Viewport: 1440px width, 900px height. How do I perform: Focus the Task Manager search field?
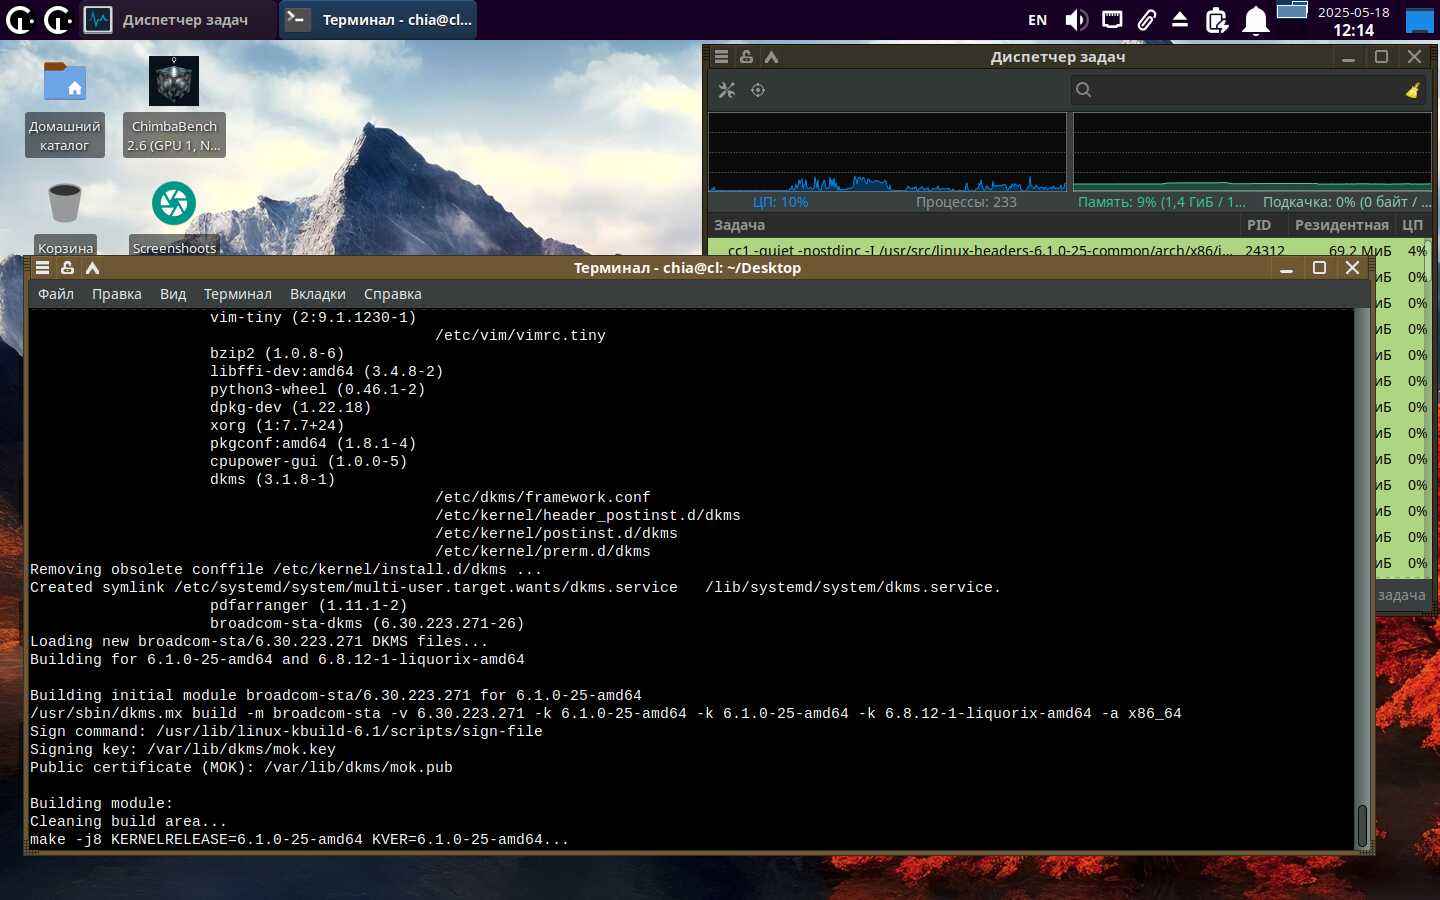pos(1250,90)
